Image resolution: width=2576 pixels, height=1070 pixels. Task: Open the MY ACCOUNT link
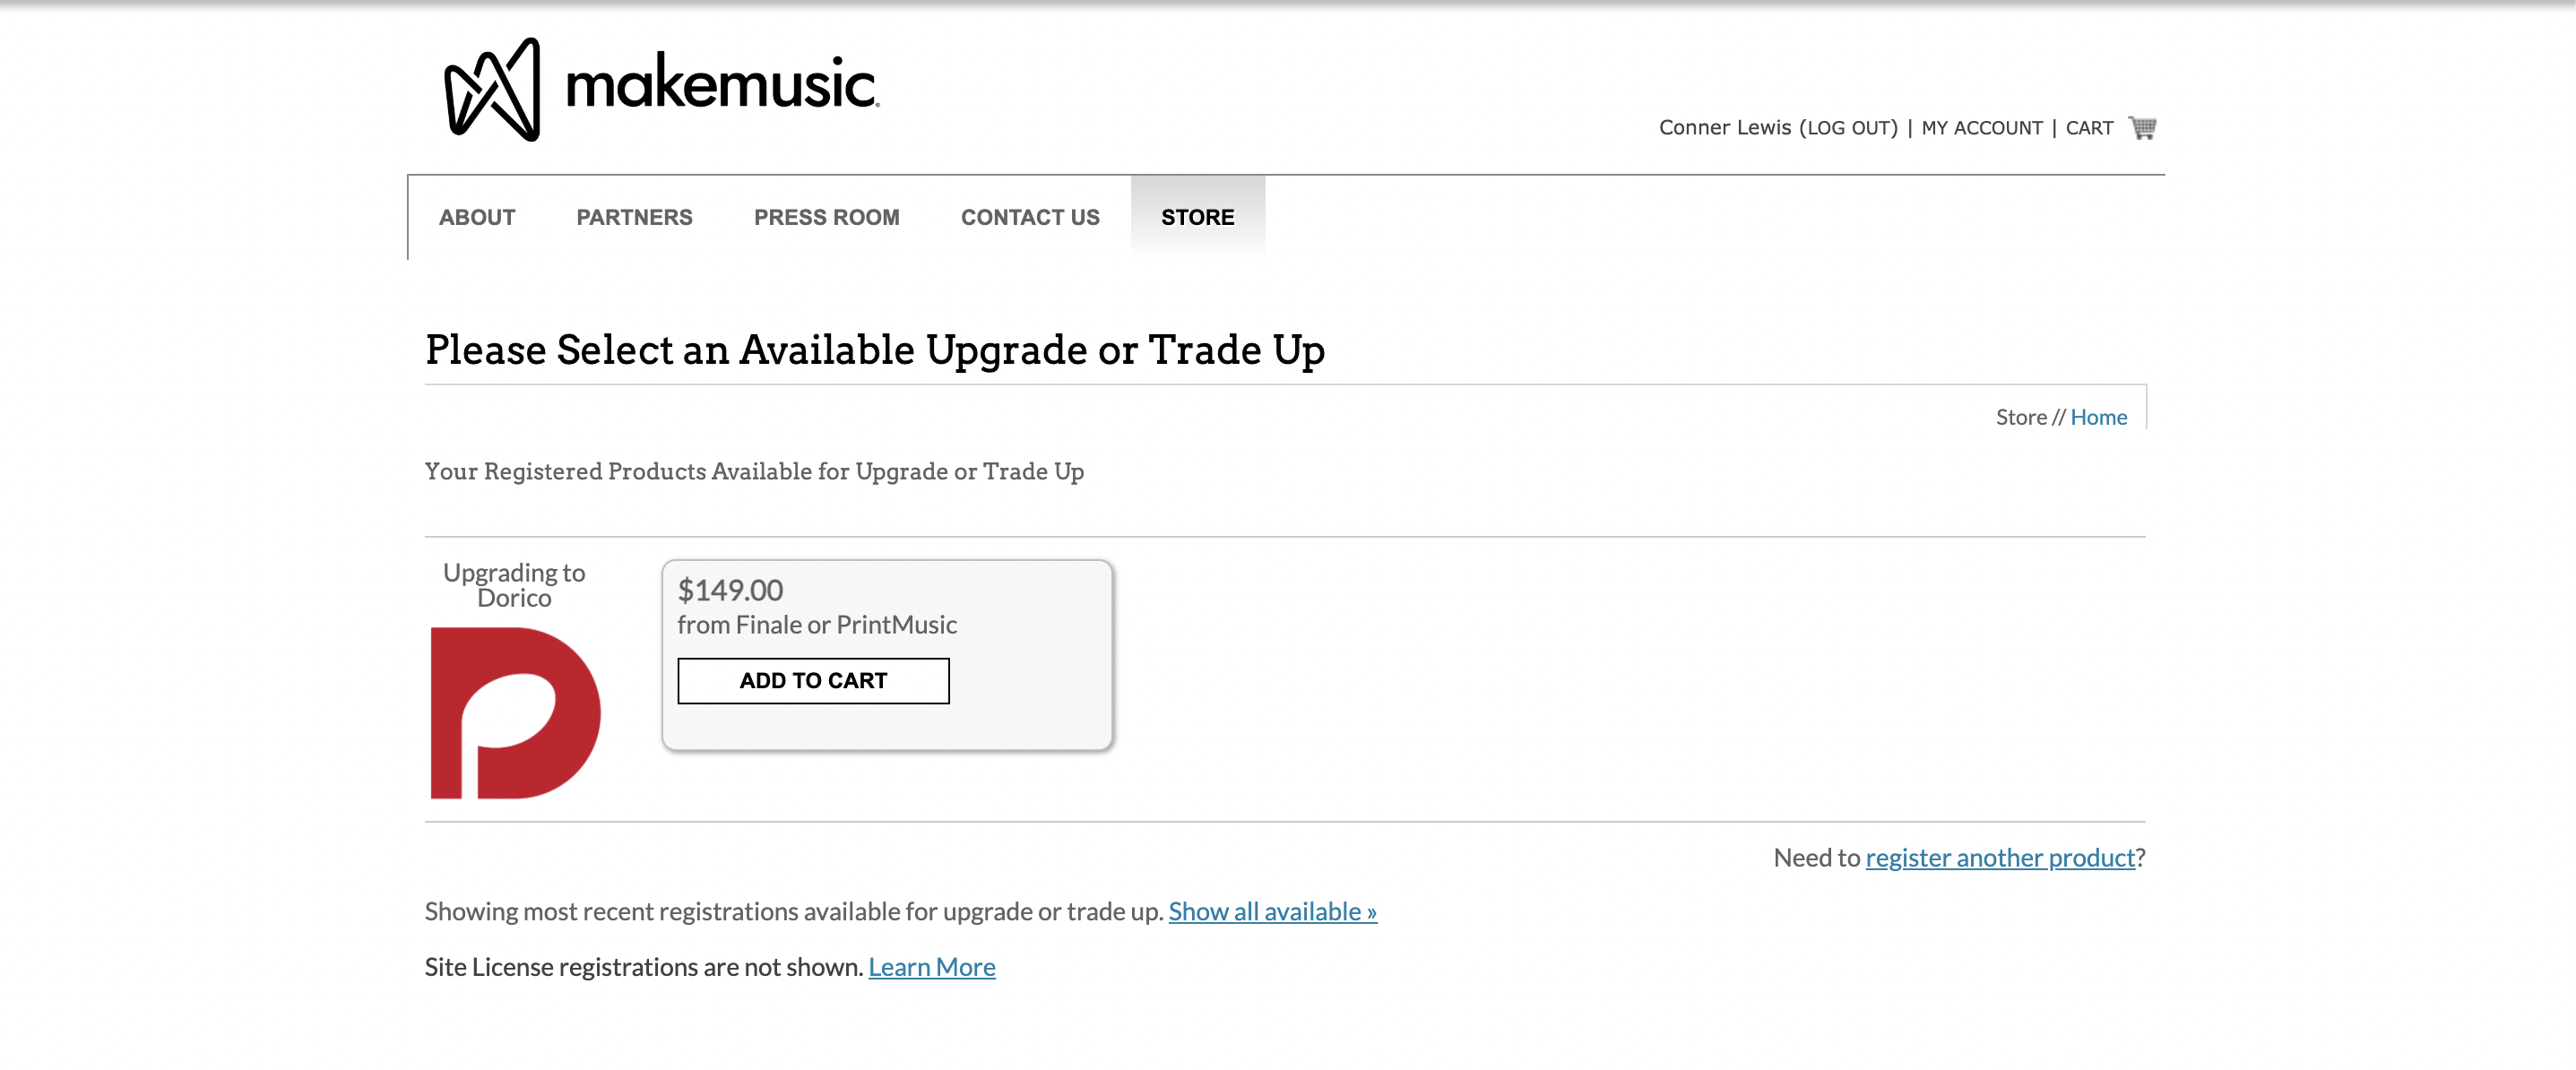coord(1981,128)
